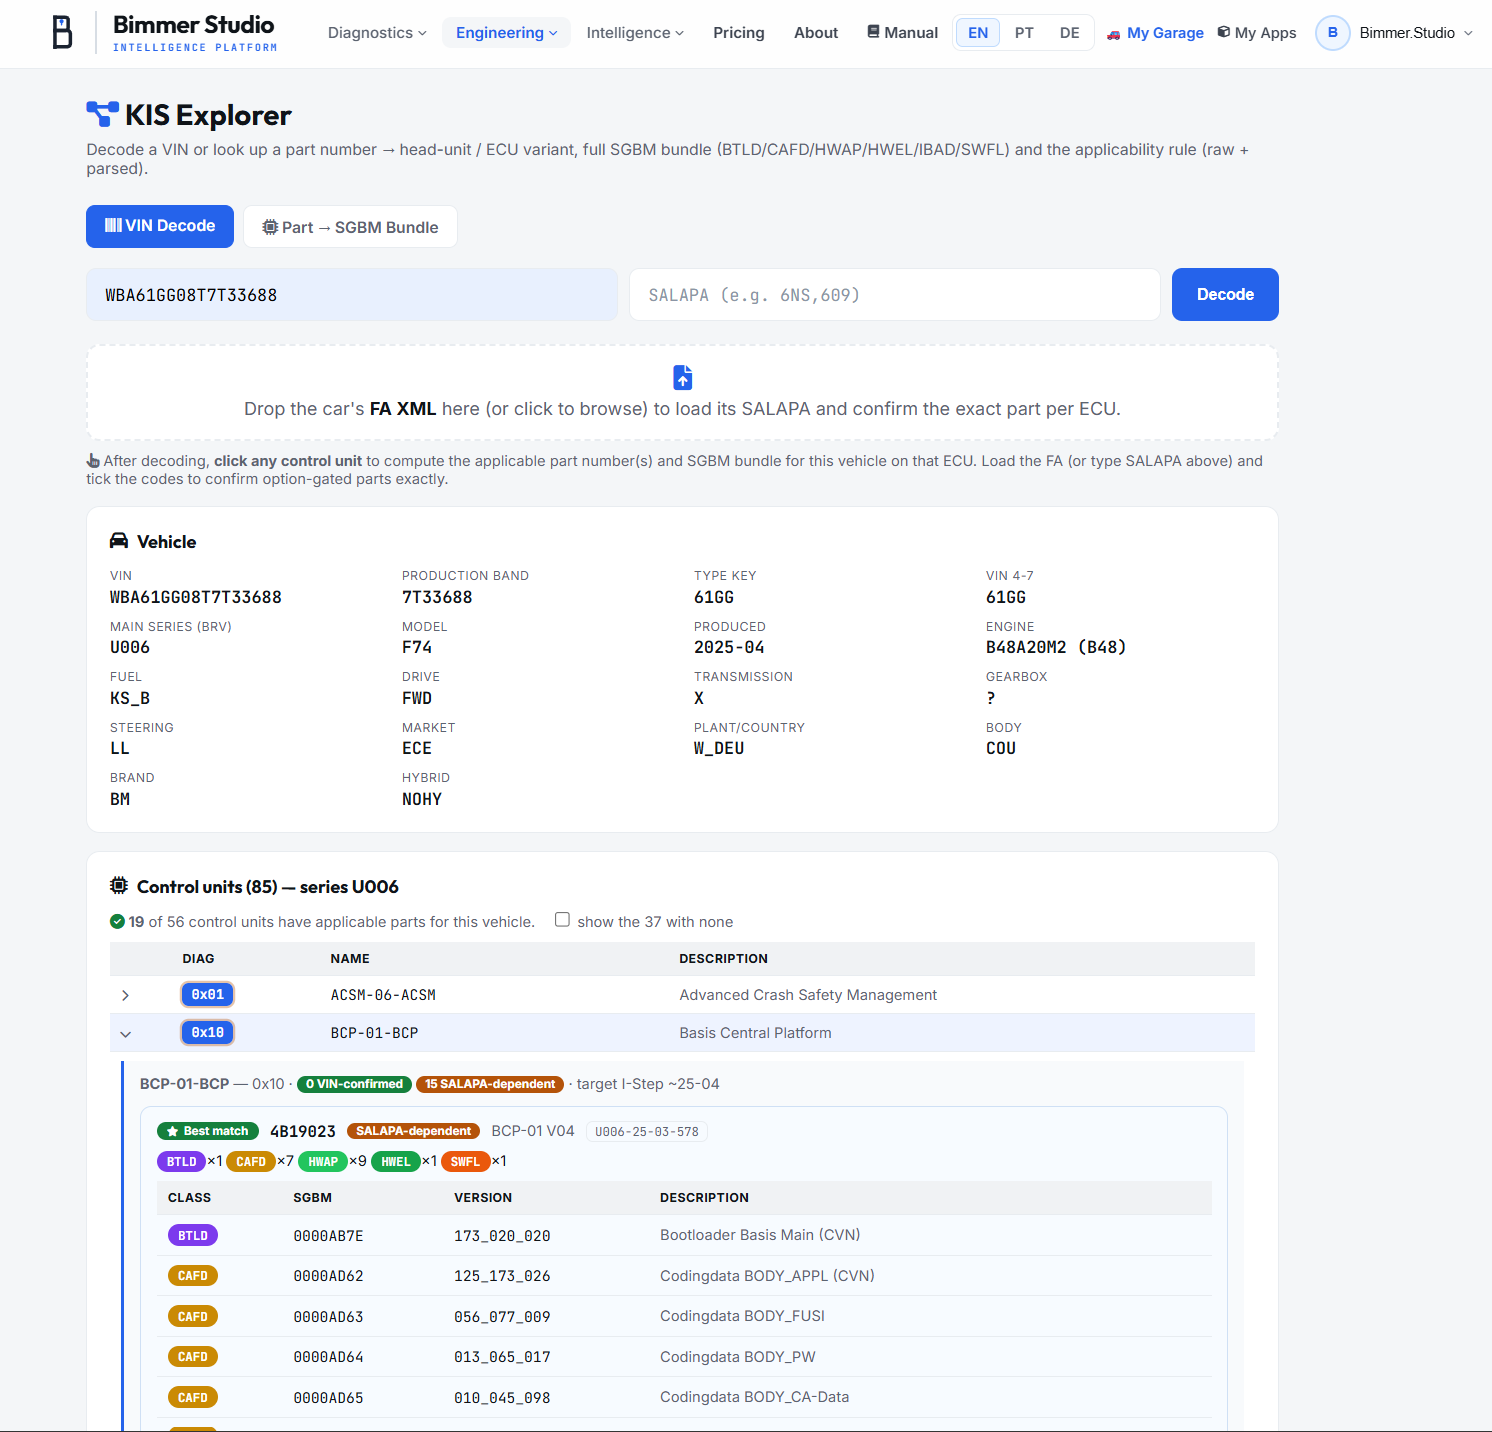Click 'Bootloader Basis Main (CVN)' description
Viewport: 1492px width, 1432px height.
coord(760,1235)
